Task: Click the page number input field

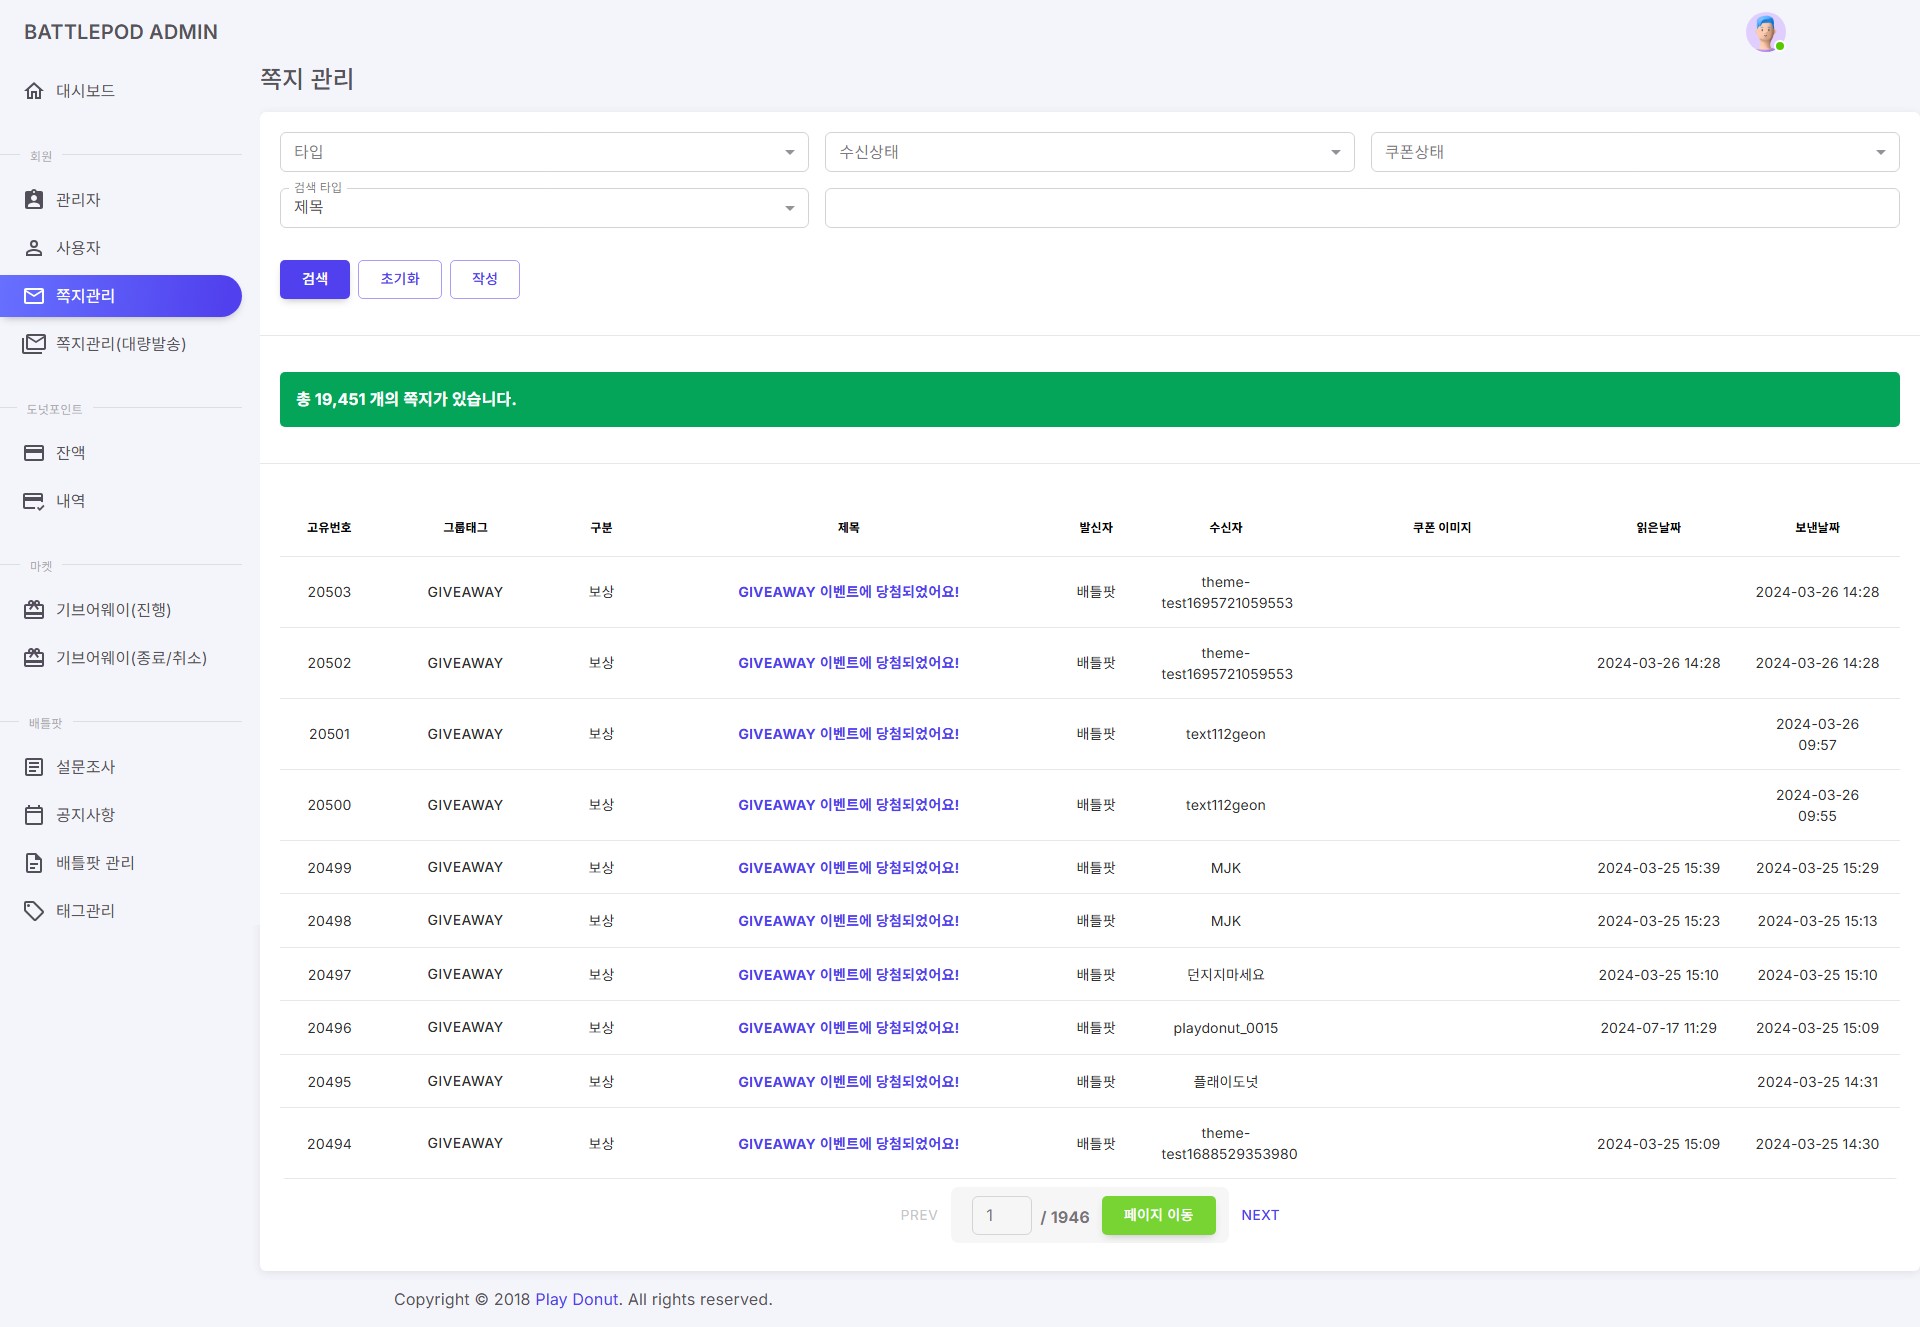Action: pos(1001,1216)
